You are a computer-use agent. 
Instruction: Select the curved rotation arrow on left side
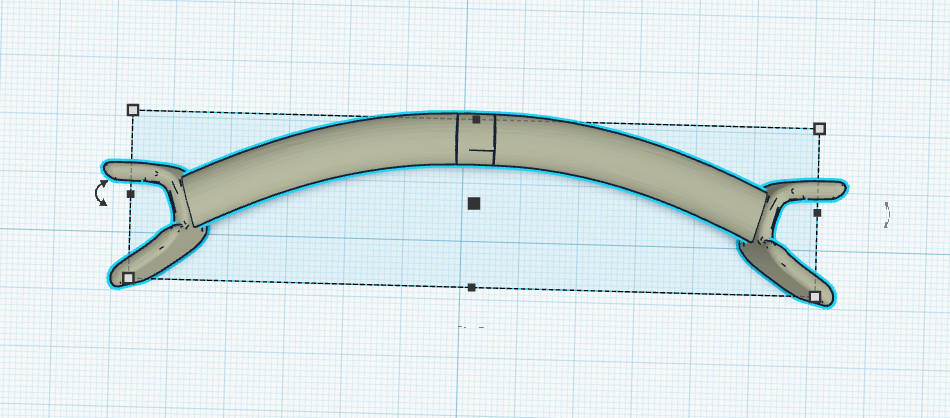point(101,194)
